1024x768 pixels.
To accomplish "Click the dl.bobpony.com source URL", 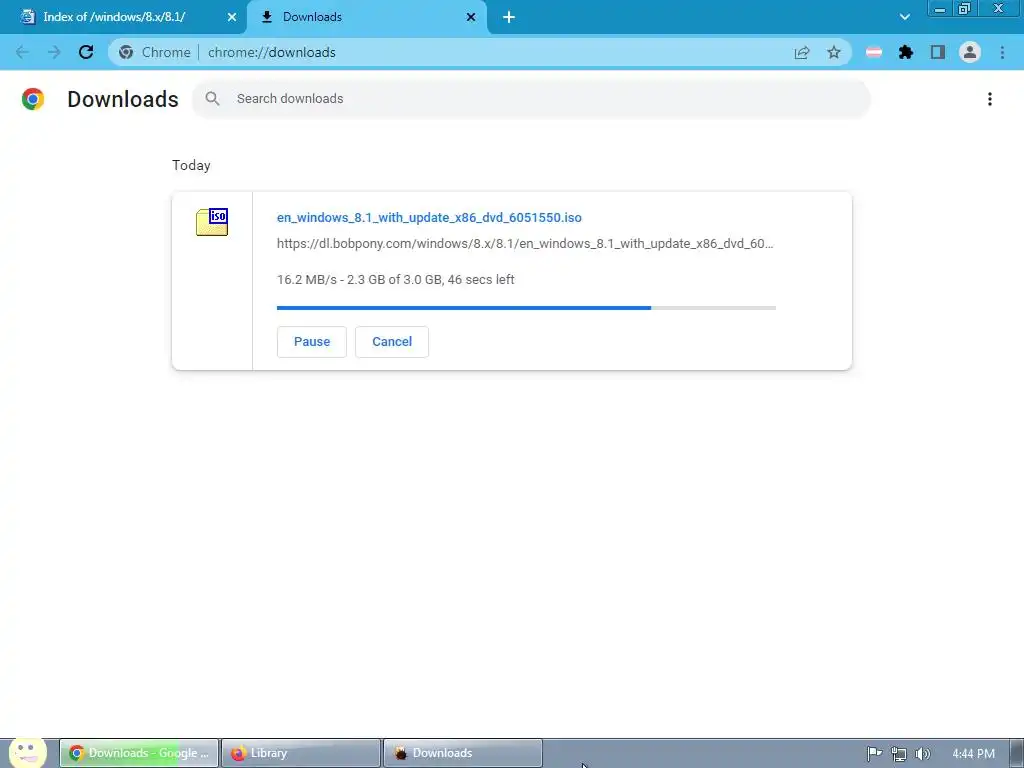I will point(525,244).
